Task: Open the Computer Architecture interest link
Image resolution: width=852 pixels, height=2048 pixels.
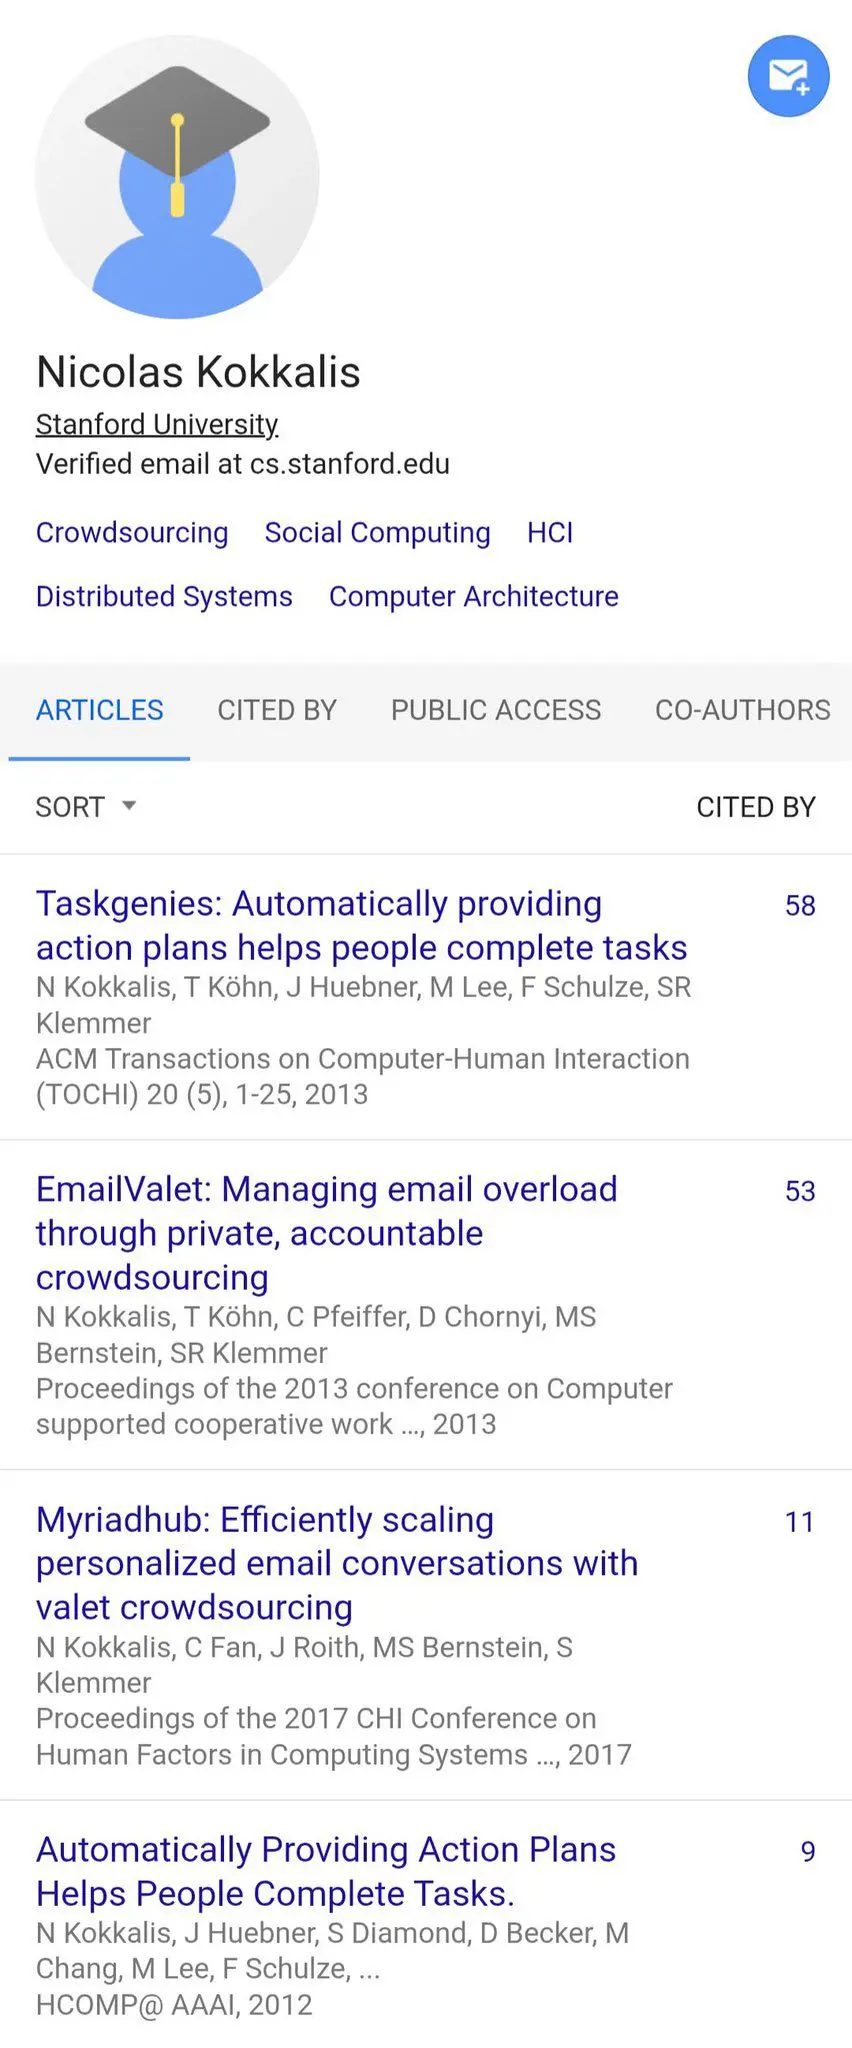Action: 474,596
